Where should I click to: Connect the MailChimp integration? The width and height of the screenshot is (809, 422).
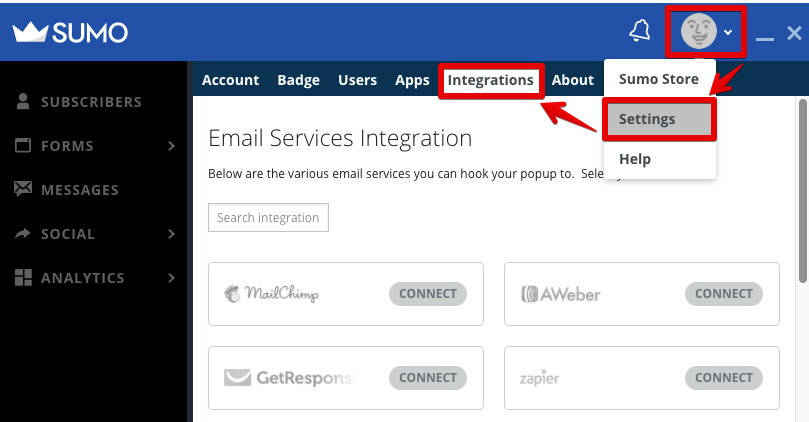coord(428,294)
